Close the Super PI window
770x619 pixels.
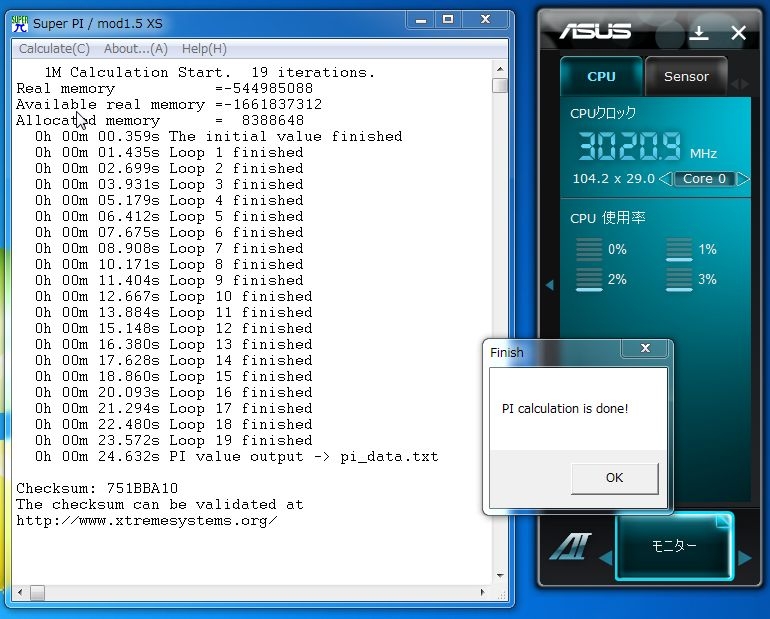tap(485, 20)
